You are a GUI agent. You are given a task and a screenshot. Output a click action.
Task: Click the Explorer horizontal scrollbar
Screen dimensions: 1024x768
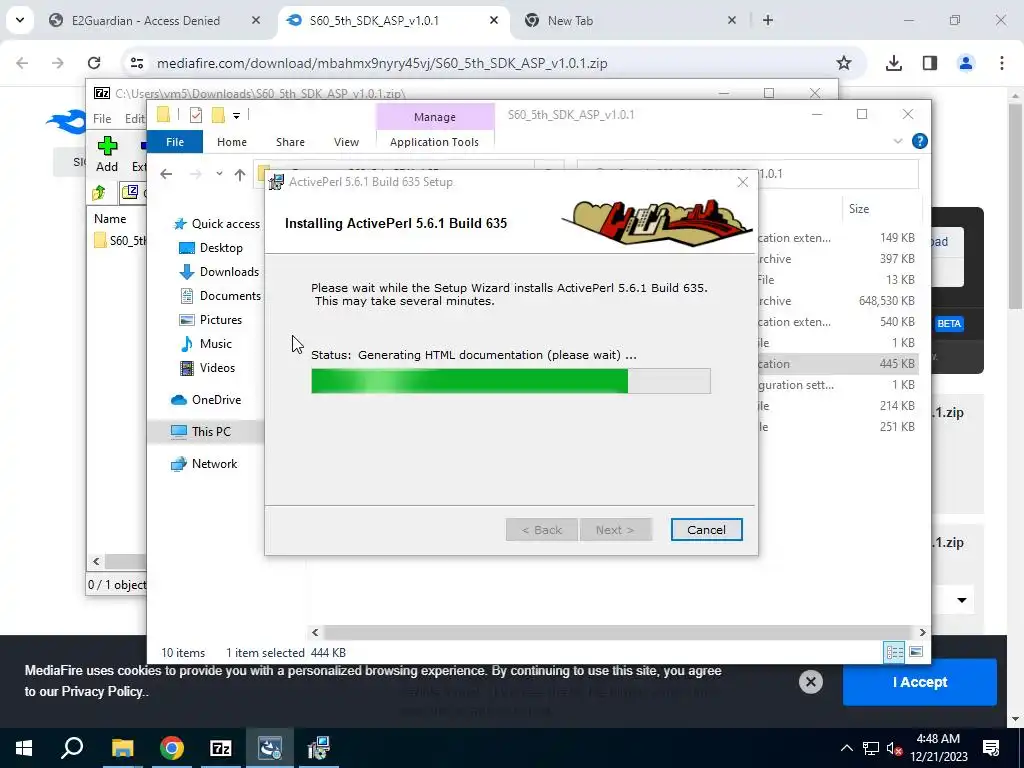point(618,632)
